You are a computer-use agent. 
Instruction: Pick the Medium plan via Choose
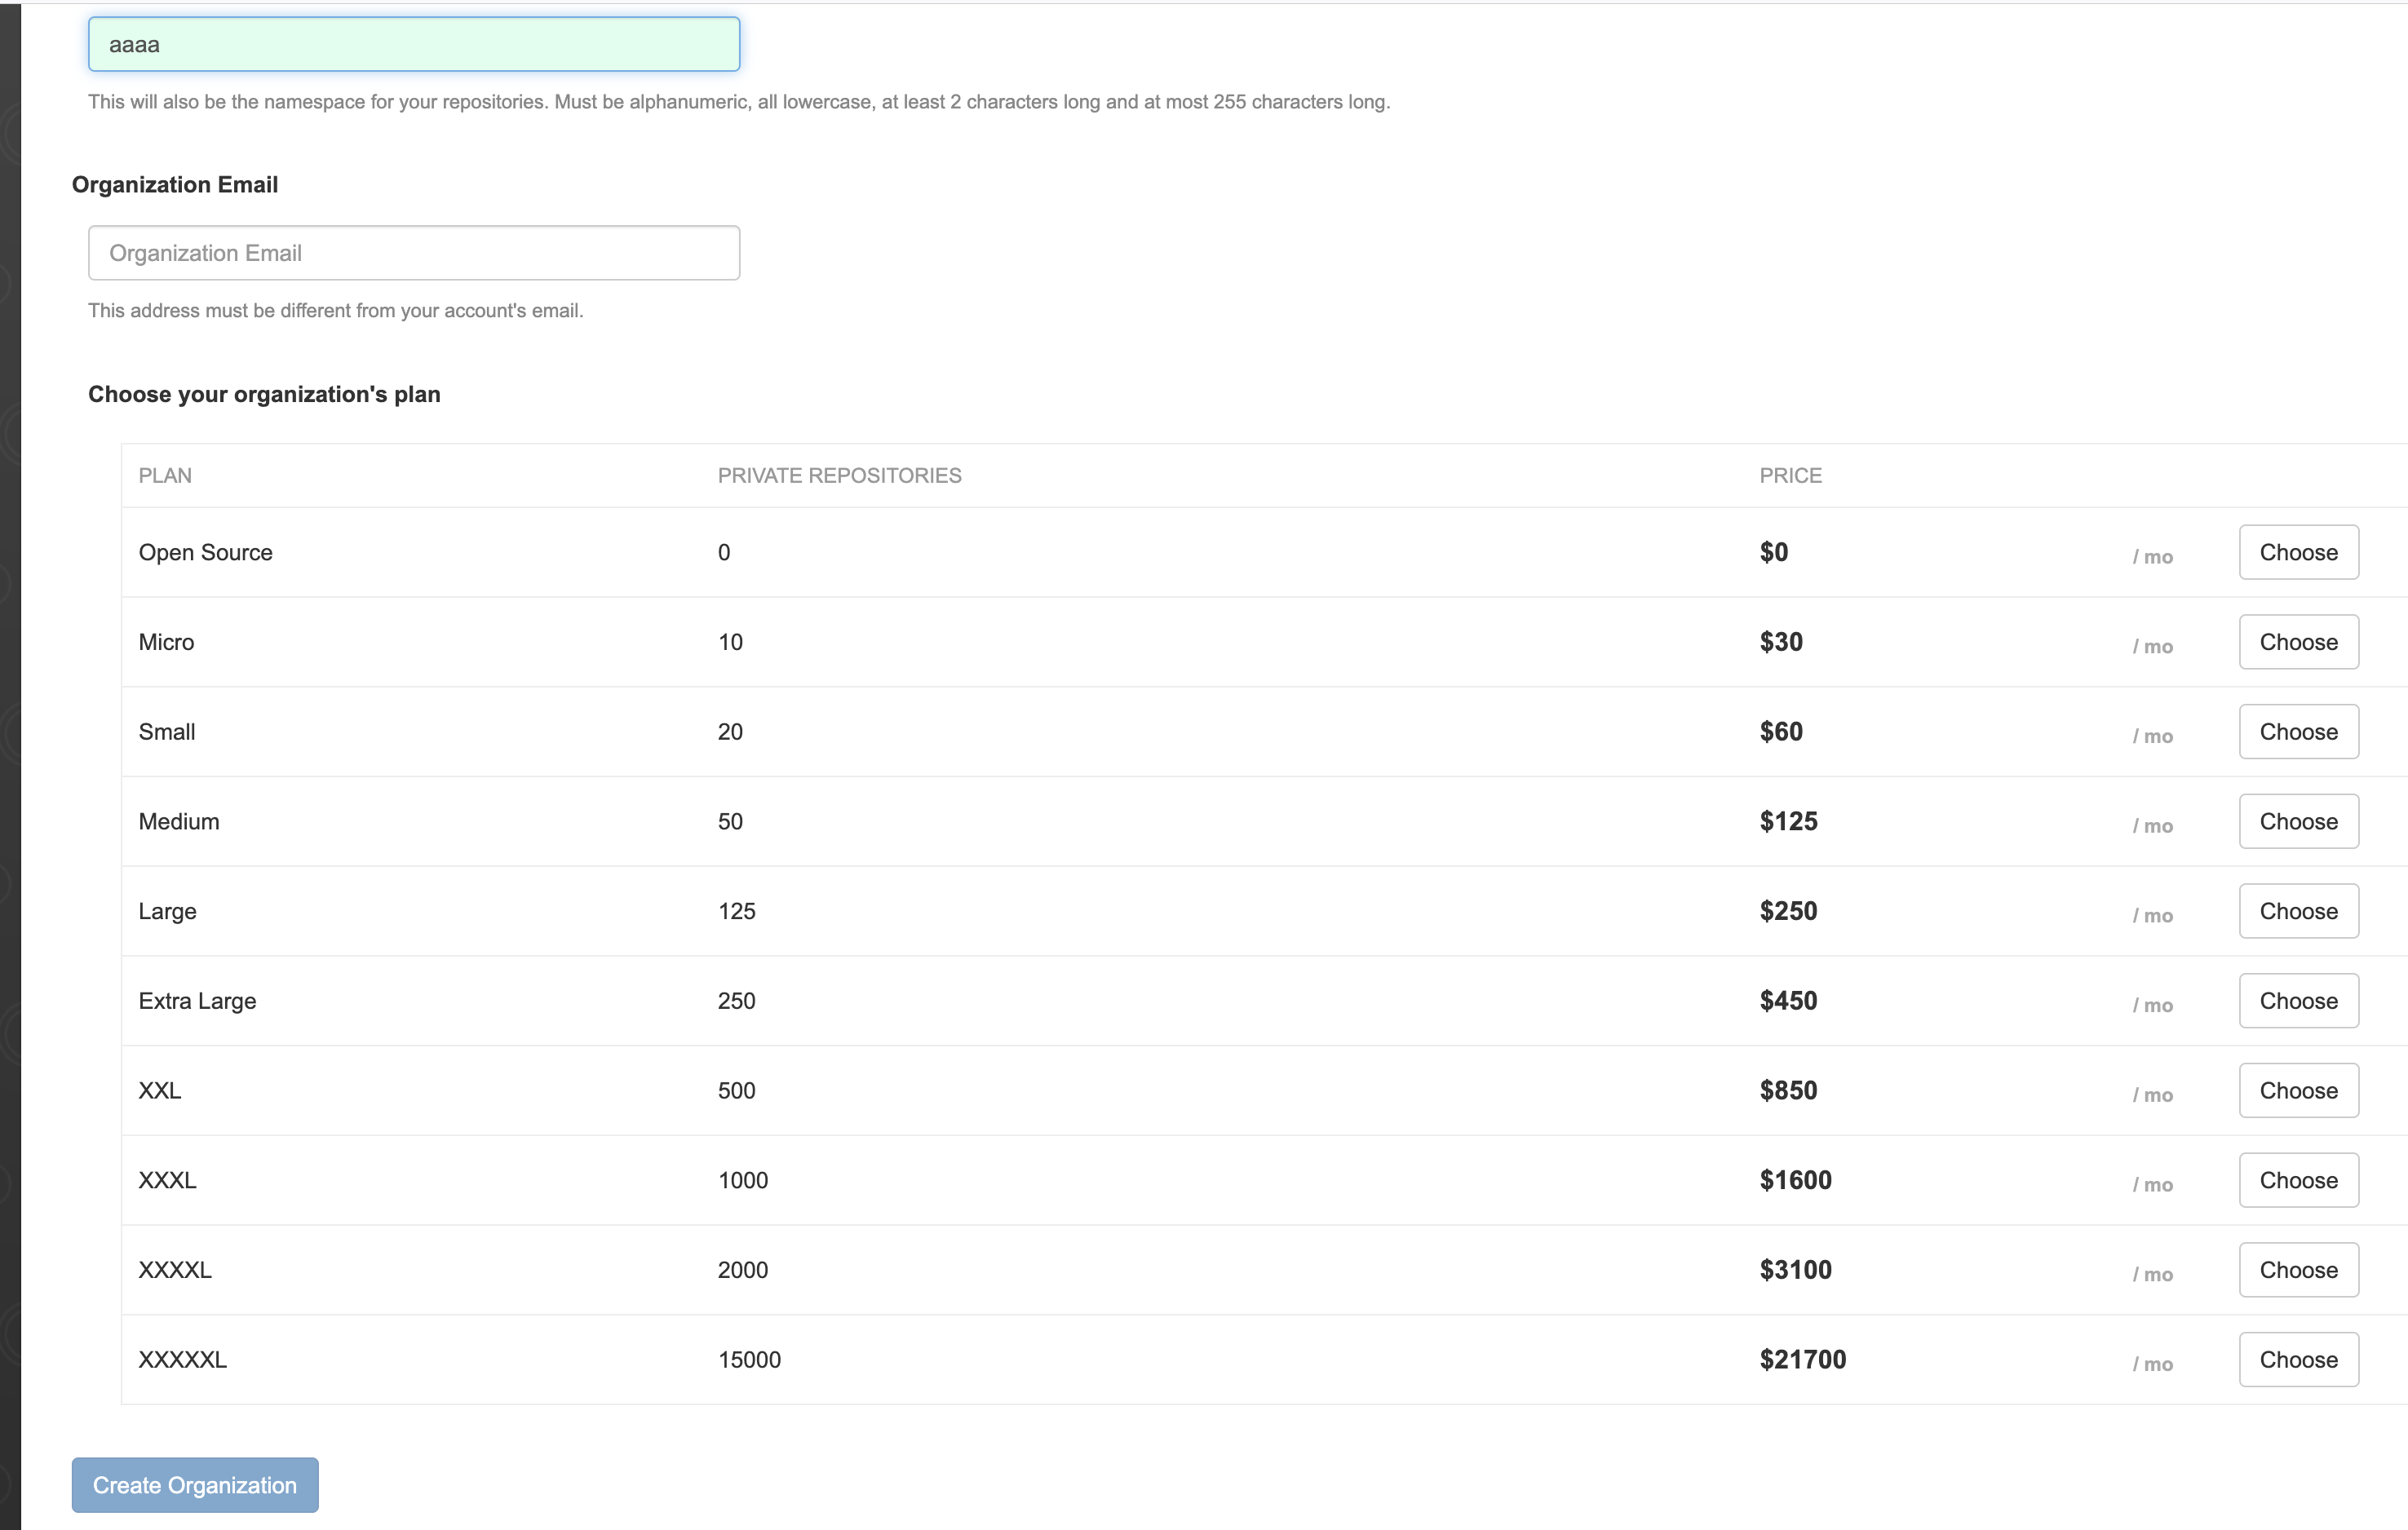click(2298, 821)
